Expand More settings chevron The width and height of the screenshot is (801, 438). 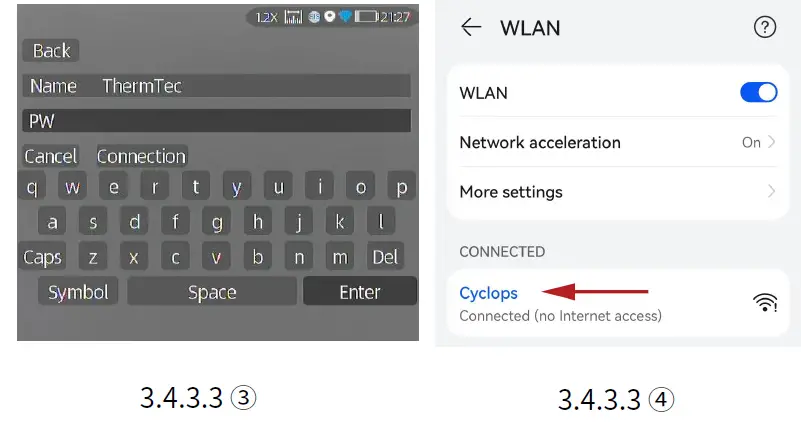tap(771, 192)
